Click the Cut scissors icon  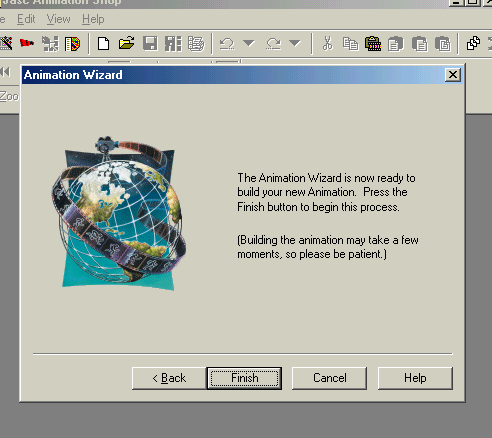click(x=328, y=43)
